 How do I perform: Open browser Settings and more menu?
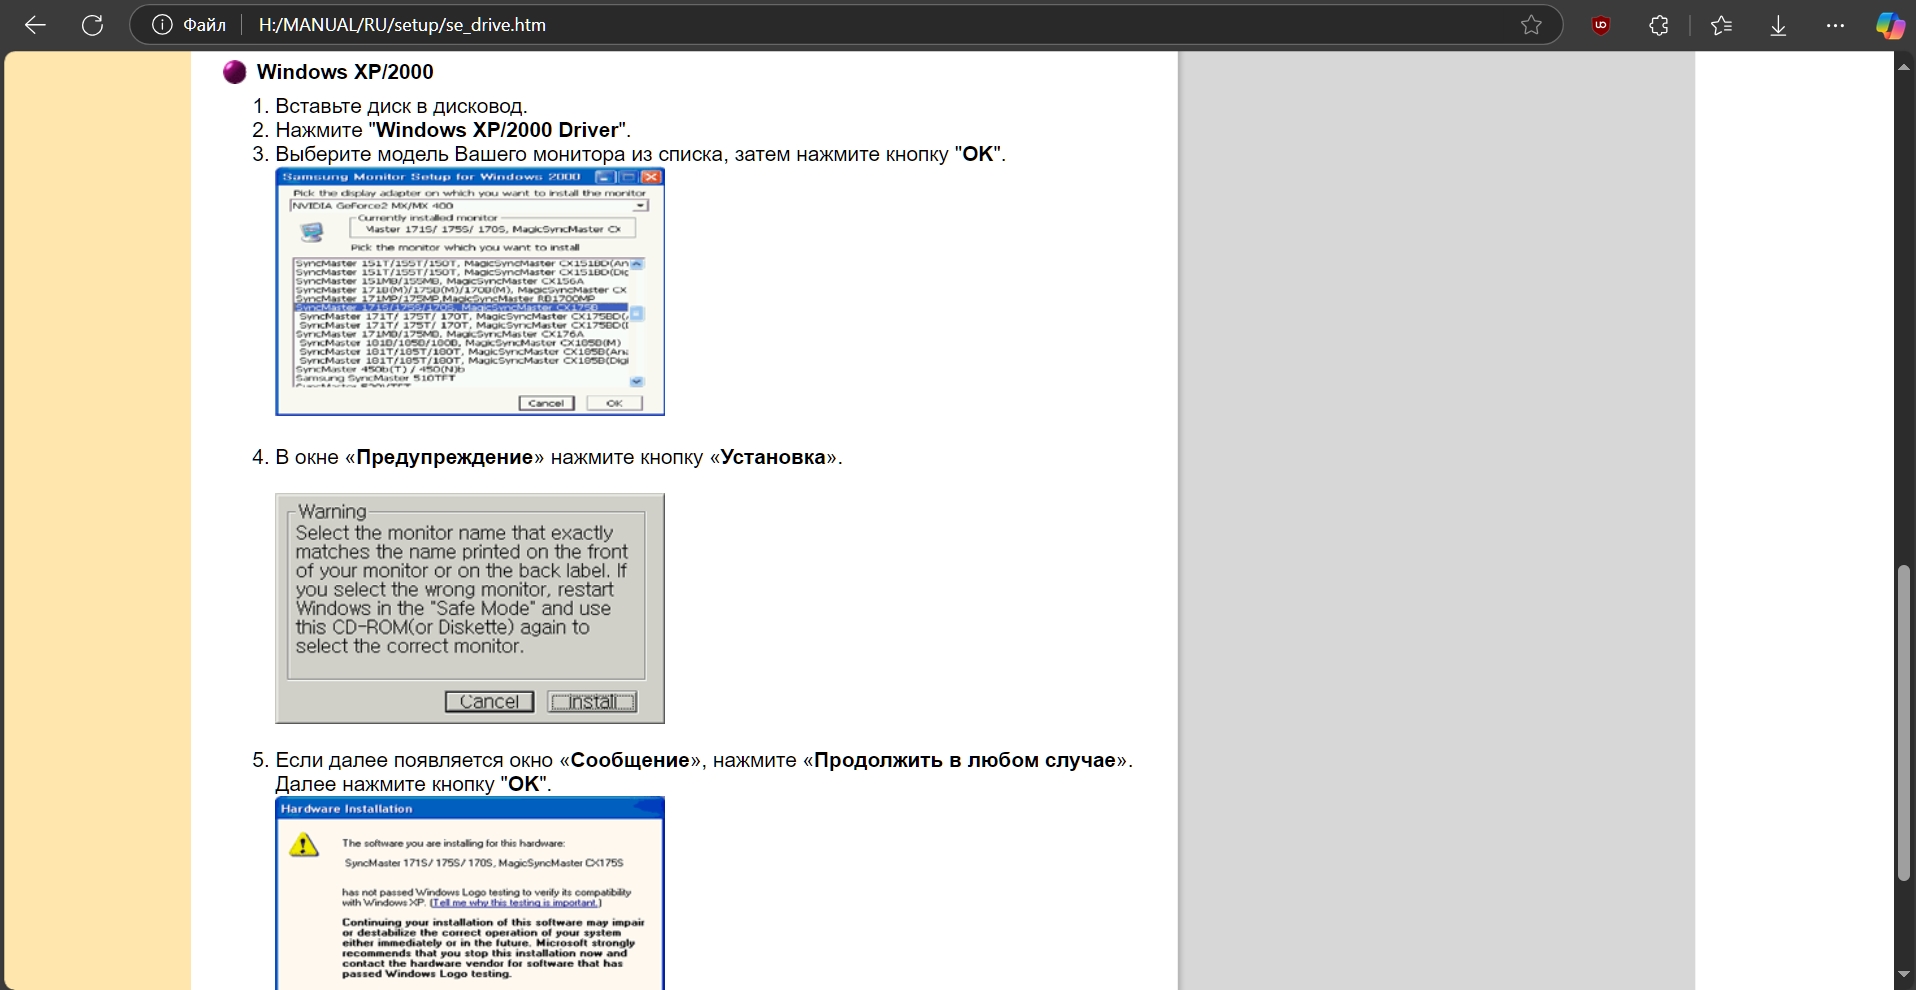[x=1835, y=26]
